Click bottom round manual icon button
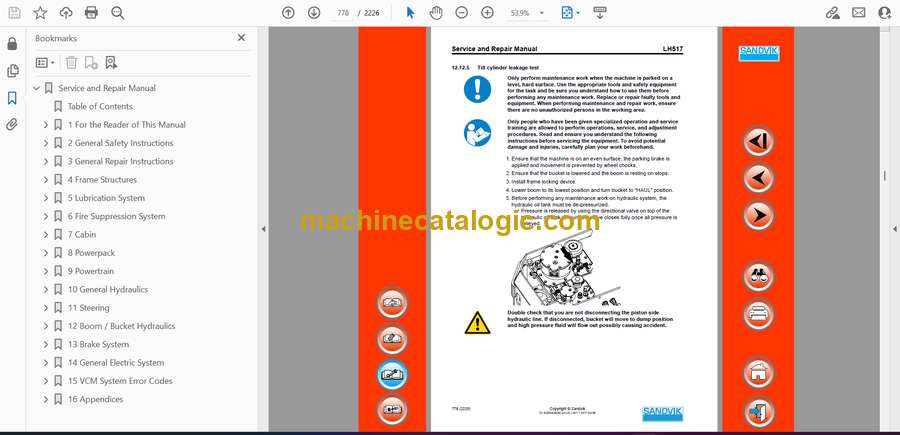The width and height of the screenshot is (900, 435). pos(393,410)
